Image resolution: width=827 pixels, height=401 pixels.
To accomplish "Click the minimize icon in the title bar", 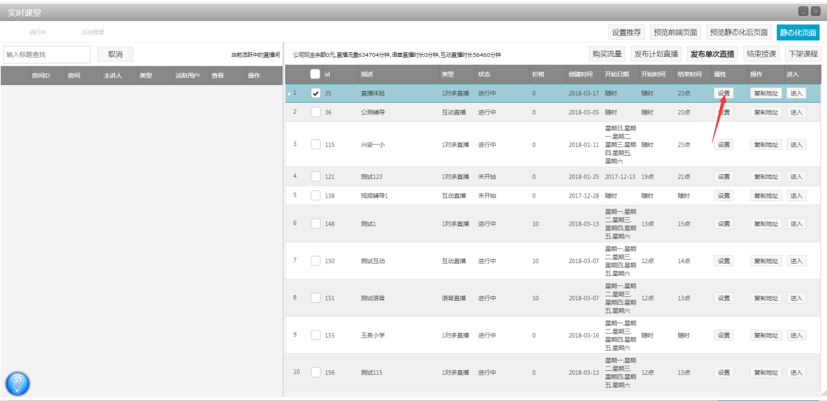I will point(803,11).
